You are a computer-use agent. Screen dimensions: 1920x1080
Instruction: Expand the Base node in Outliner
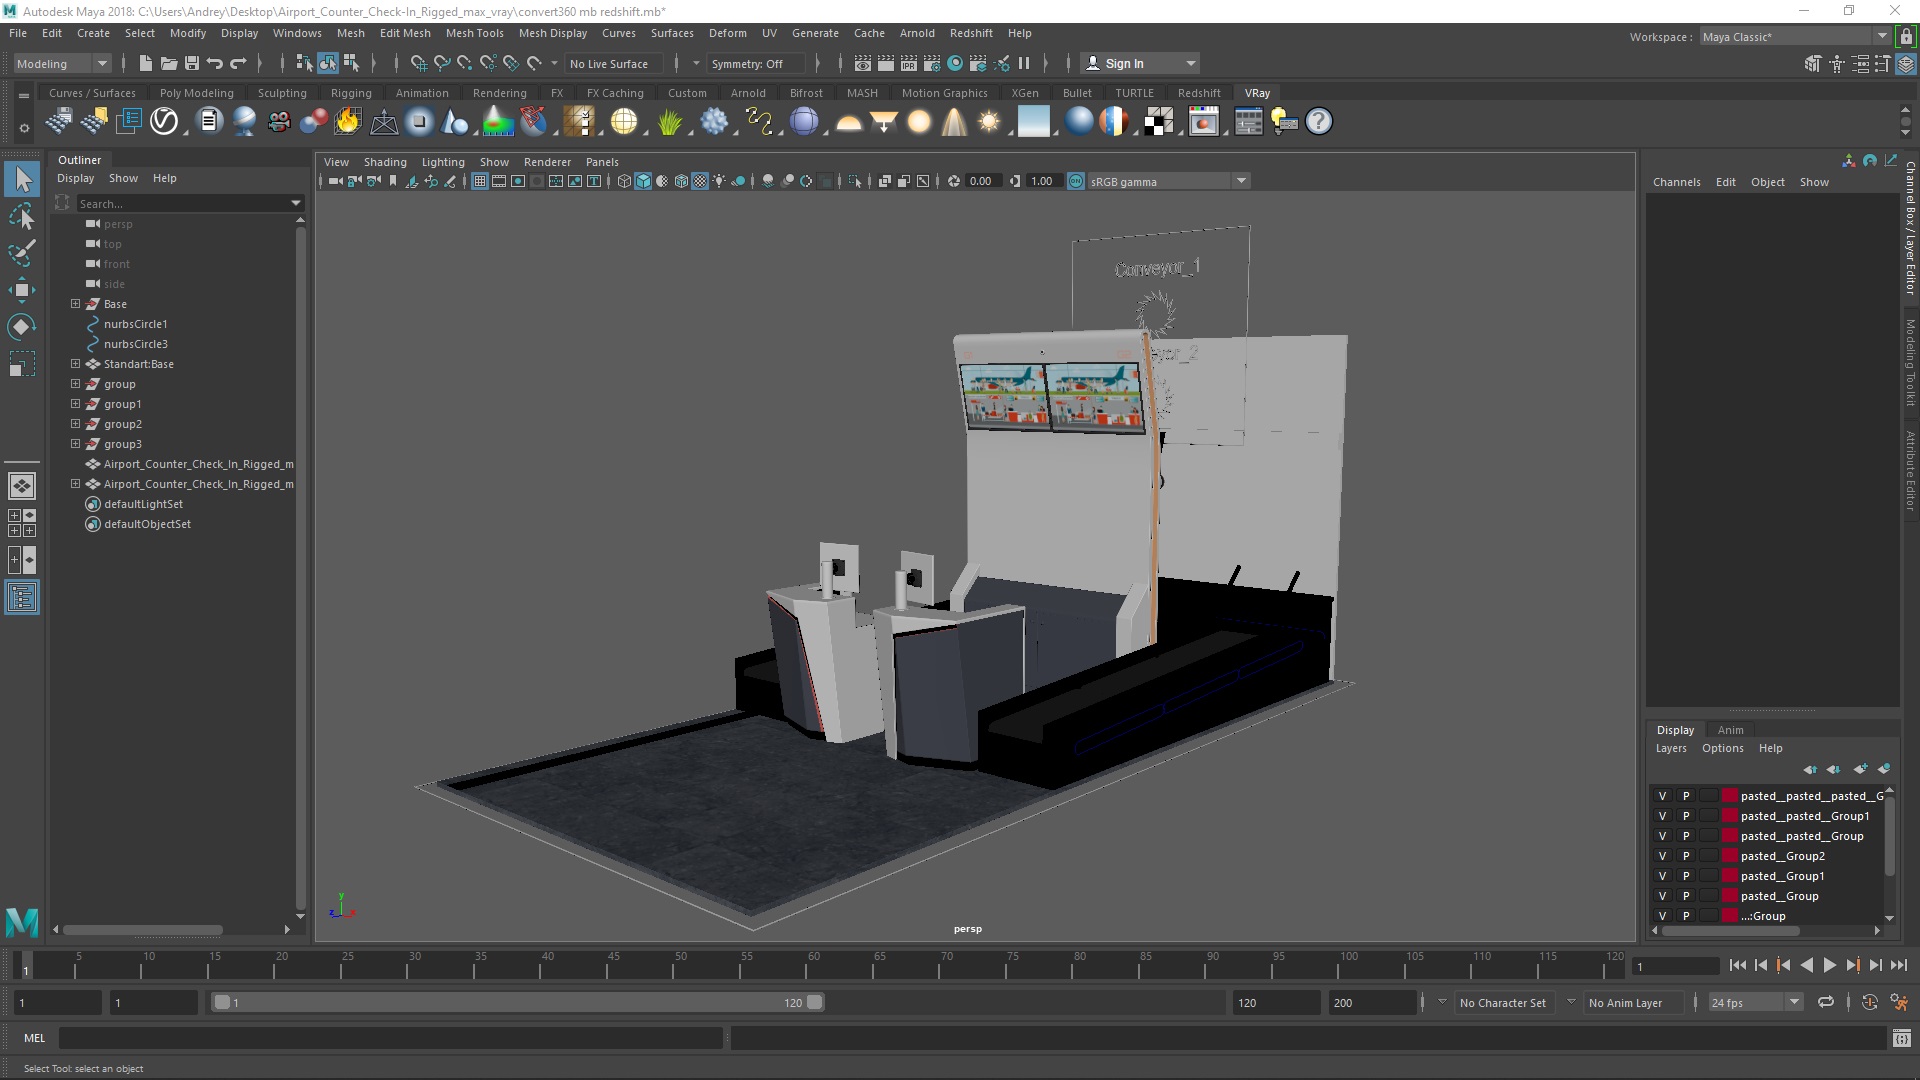click(75, 304)
